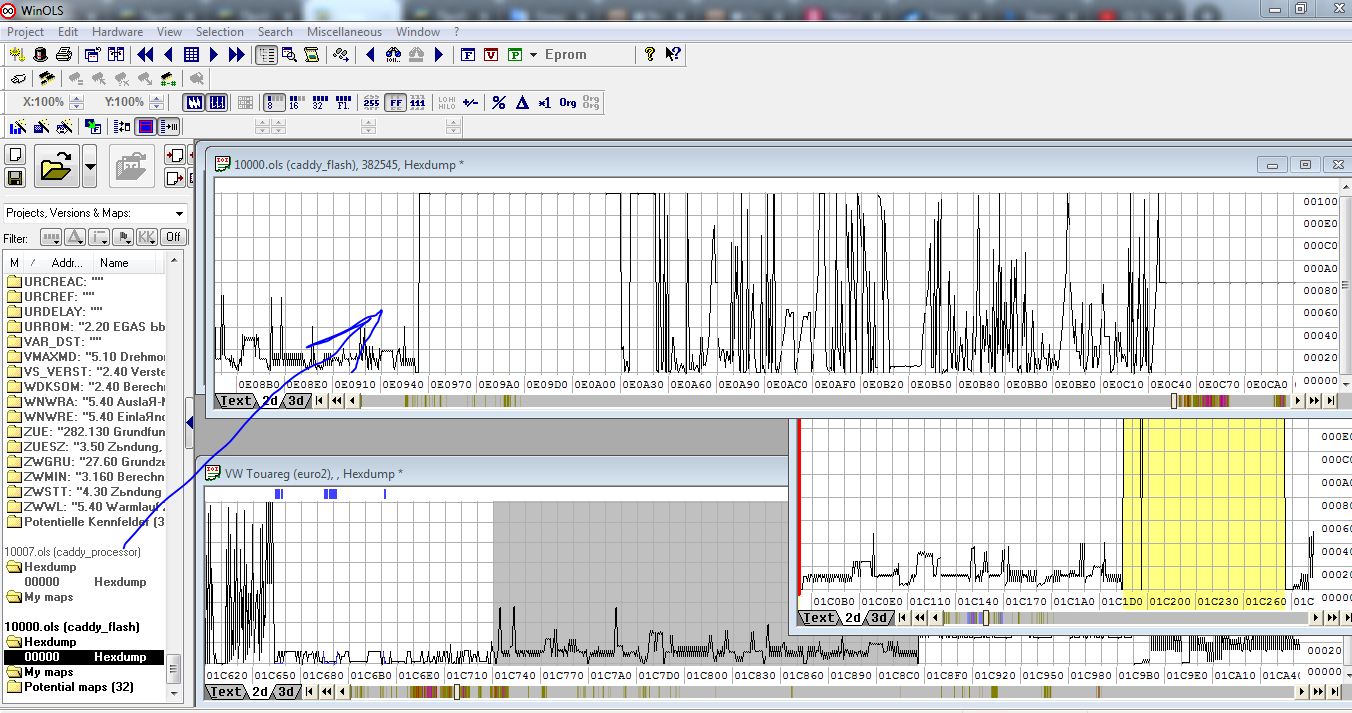Toggle the second waveform bars view button
This screenshot has width=1352, height=713.
[x=217, y=102]
